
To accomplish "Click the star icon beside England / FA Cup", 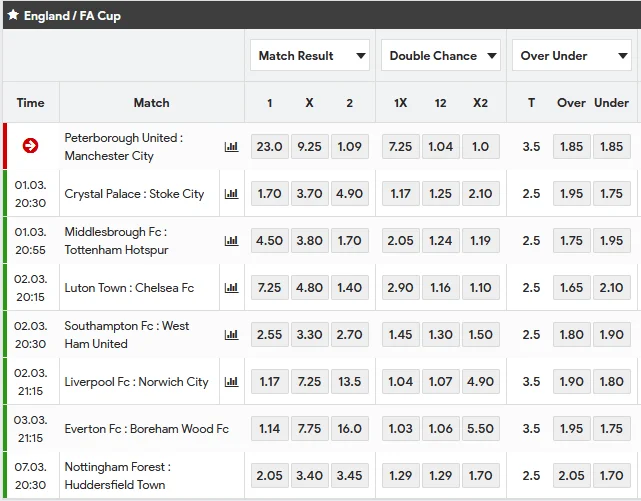I will point(13,16).
